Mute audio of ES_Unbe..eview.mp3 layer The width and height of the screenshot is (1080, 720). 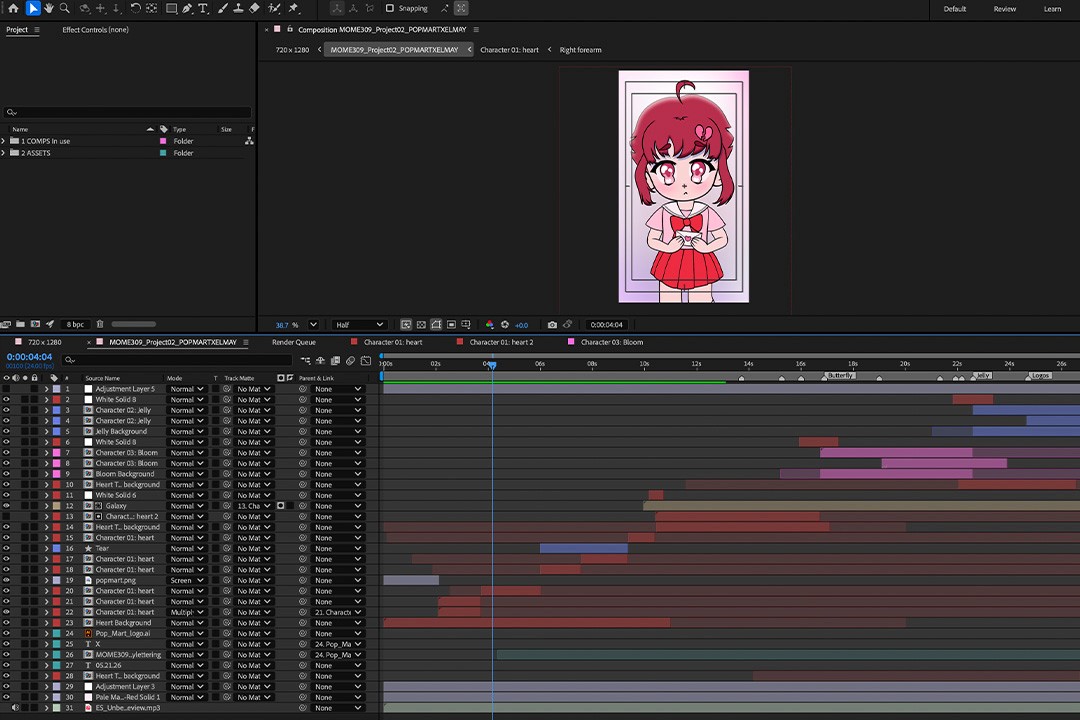click(15, 708)
